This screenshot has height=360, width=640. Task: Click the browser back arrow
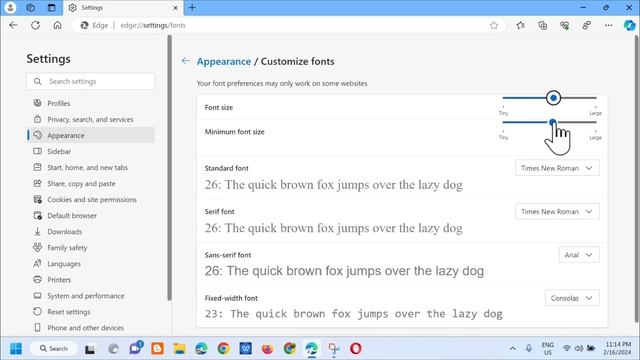coord(13,25)
